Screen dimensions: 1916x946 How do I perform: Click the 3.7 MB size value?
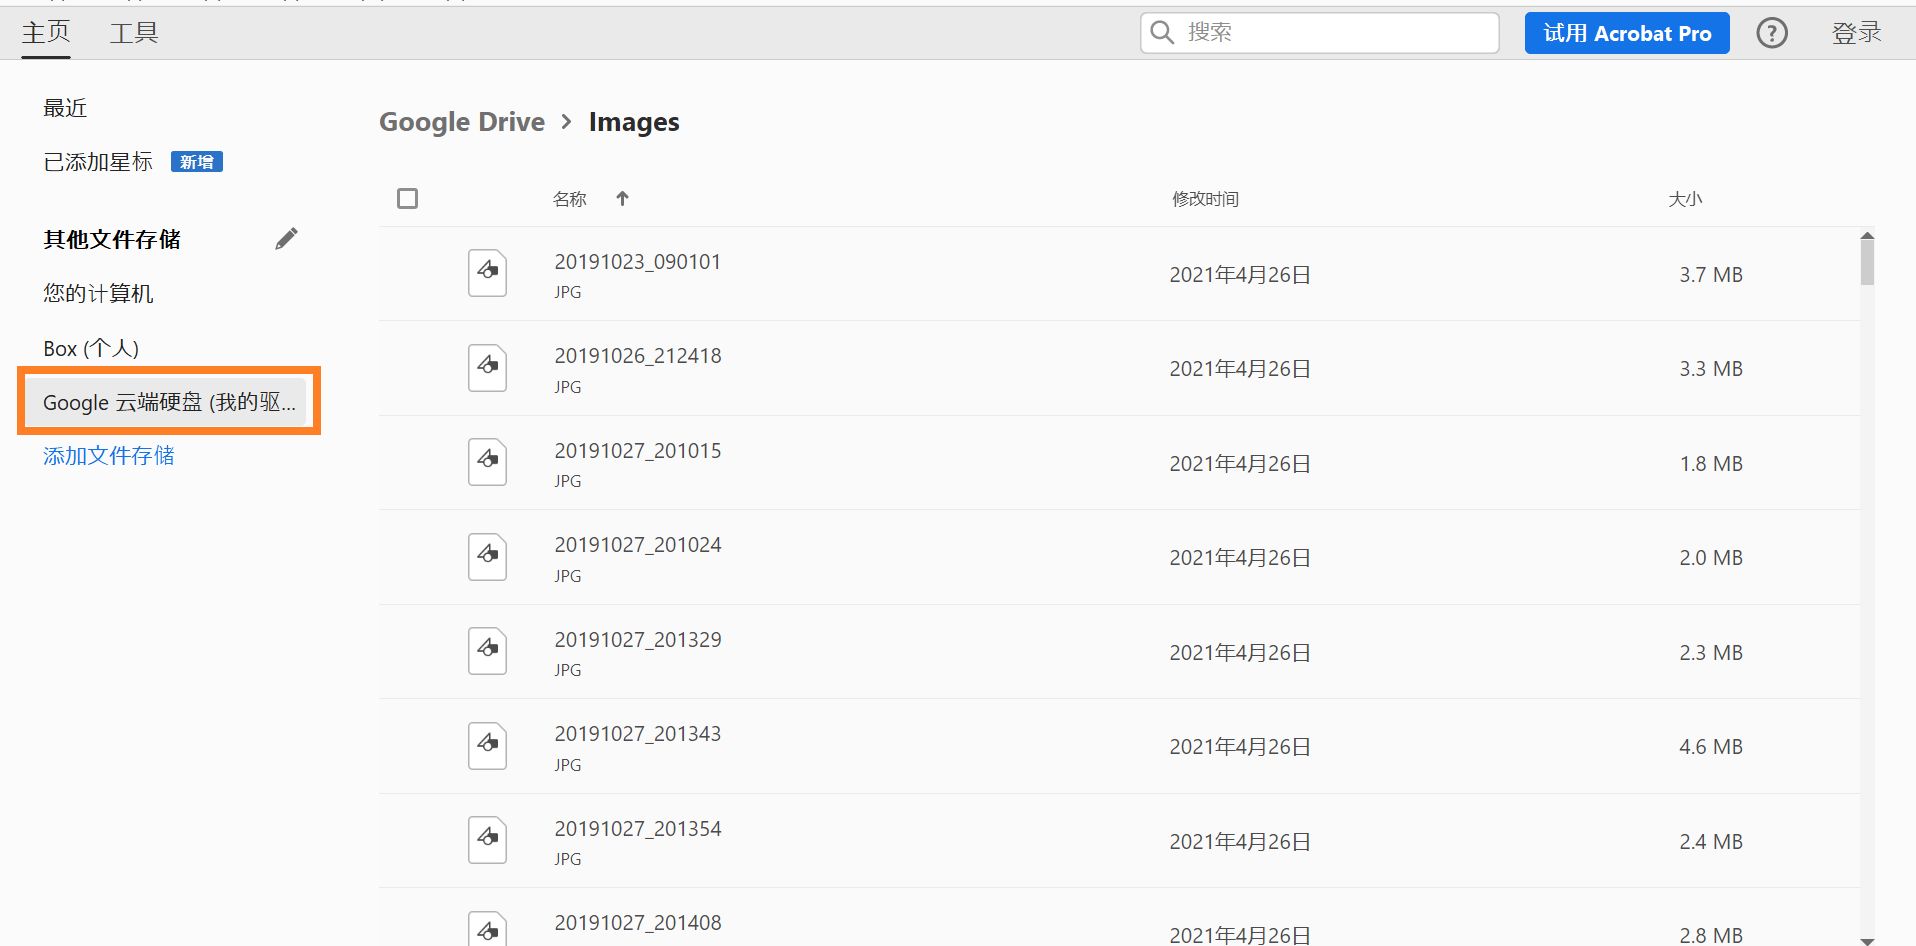(1711, 275)
